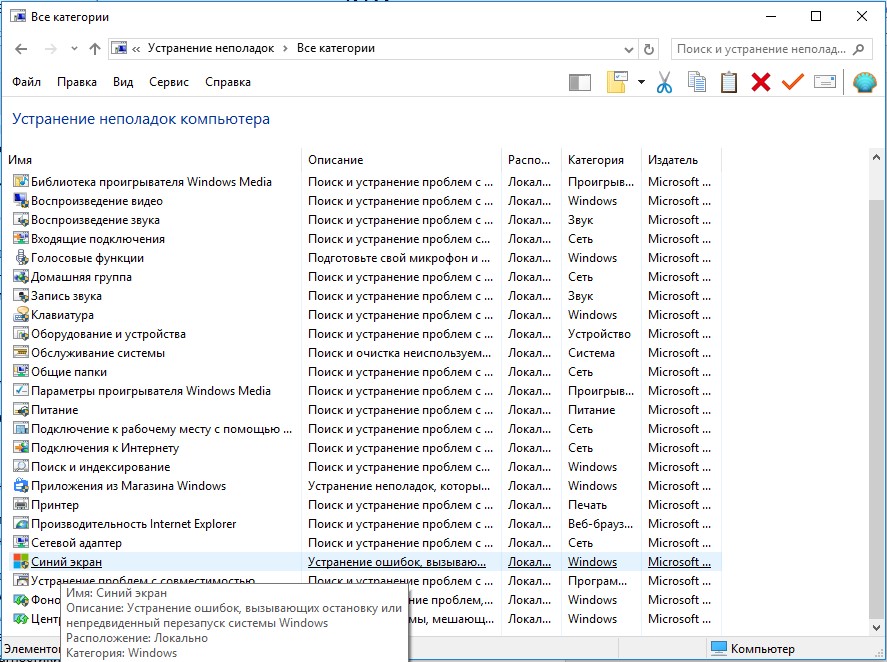Open the Справка menu
The height and width of the screenshot is (662, 887).
click(227, 82)
